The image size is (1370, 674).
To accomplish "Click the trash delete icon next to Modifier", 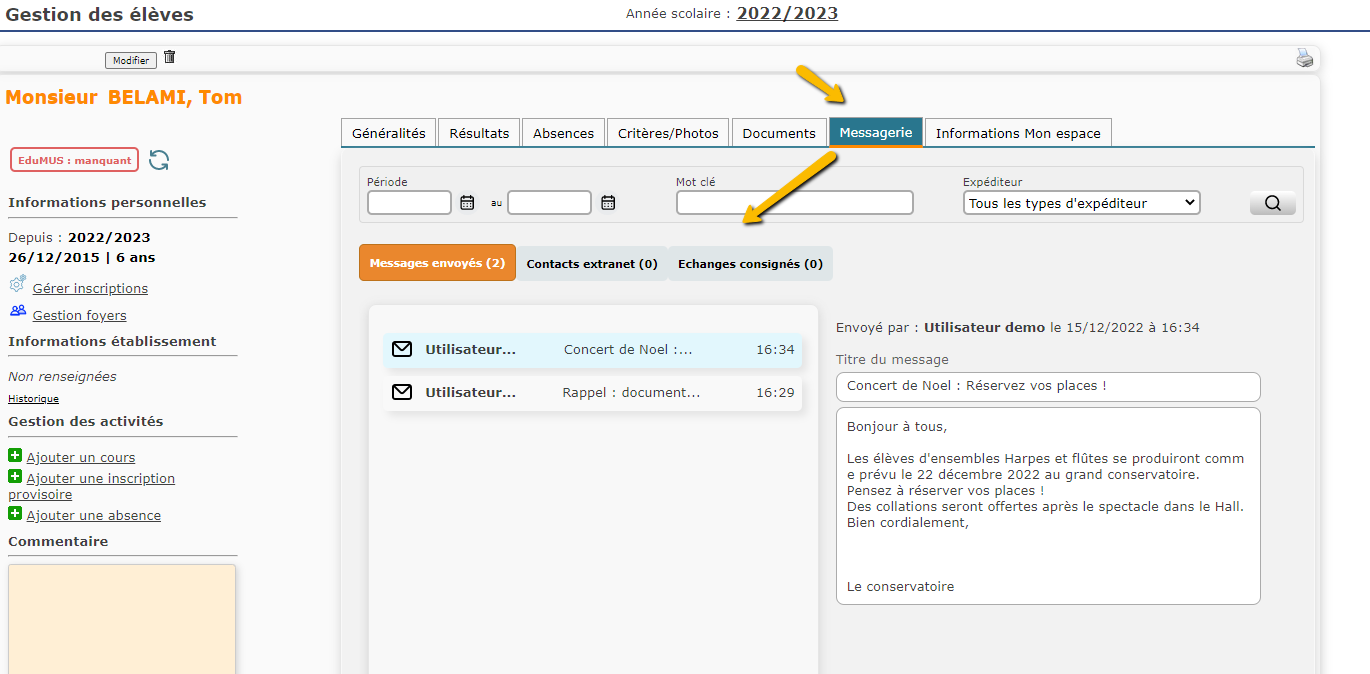I will point(169,58).
